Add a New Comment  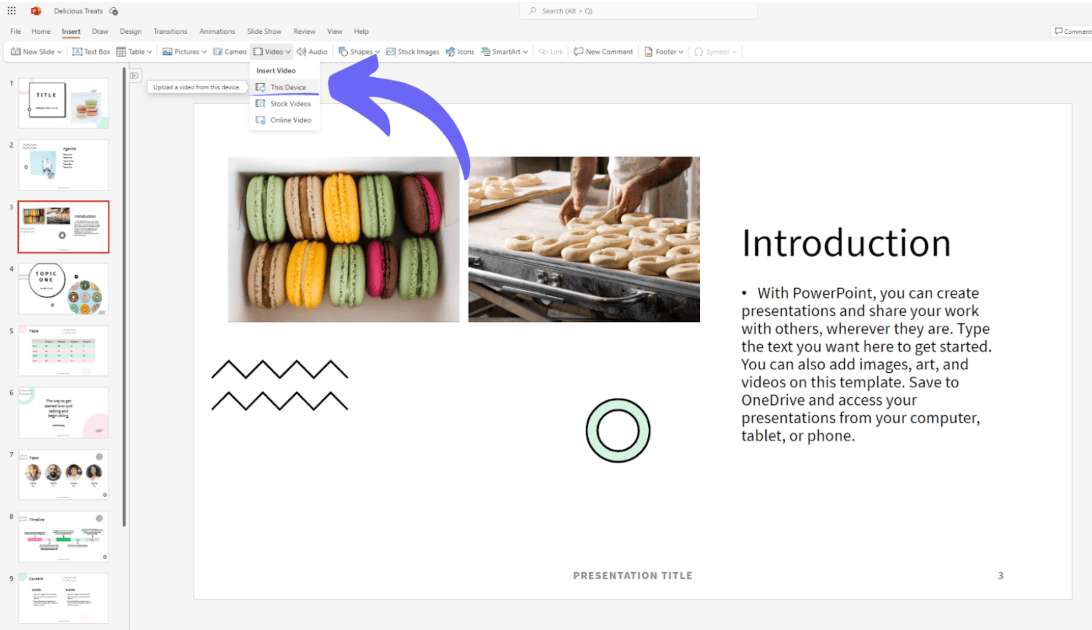[x=603, y=51]
